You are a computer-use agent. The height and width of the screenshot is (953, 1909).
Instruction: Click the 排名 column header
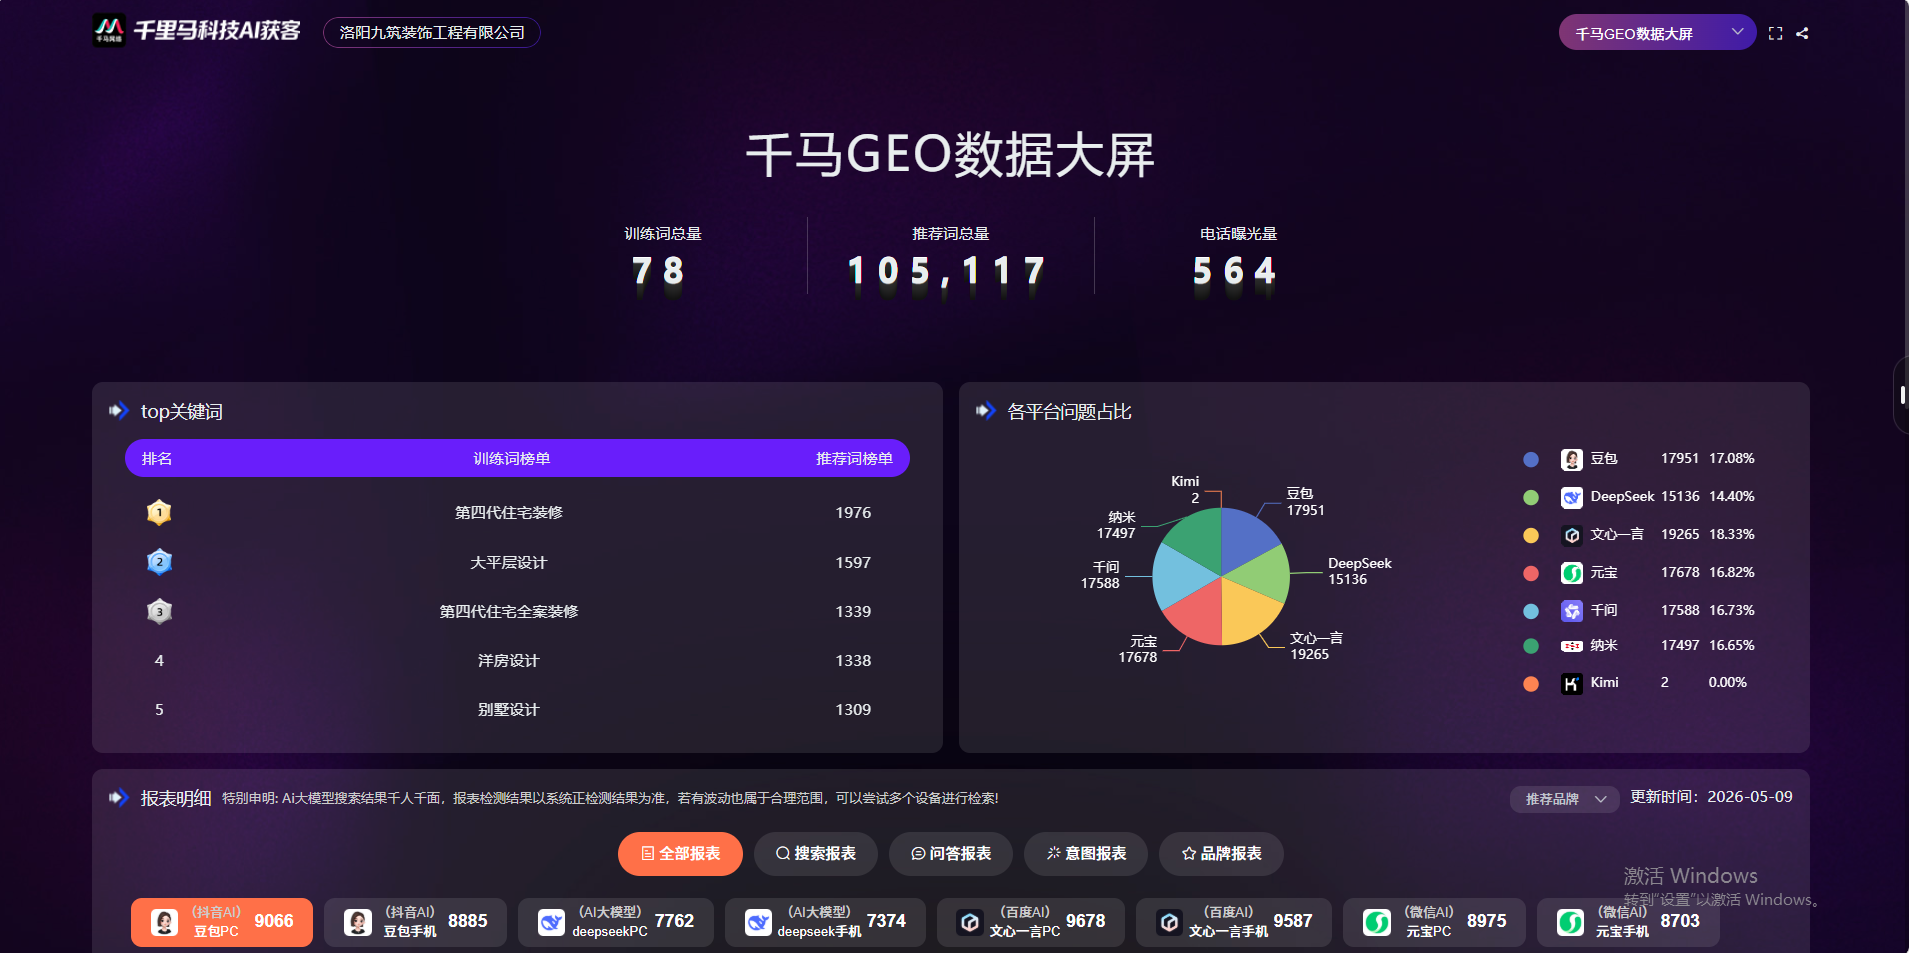(x=157, y=459)
